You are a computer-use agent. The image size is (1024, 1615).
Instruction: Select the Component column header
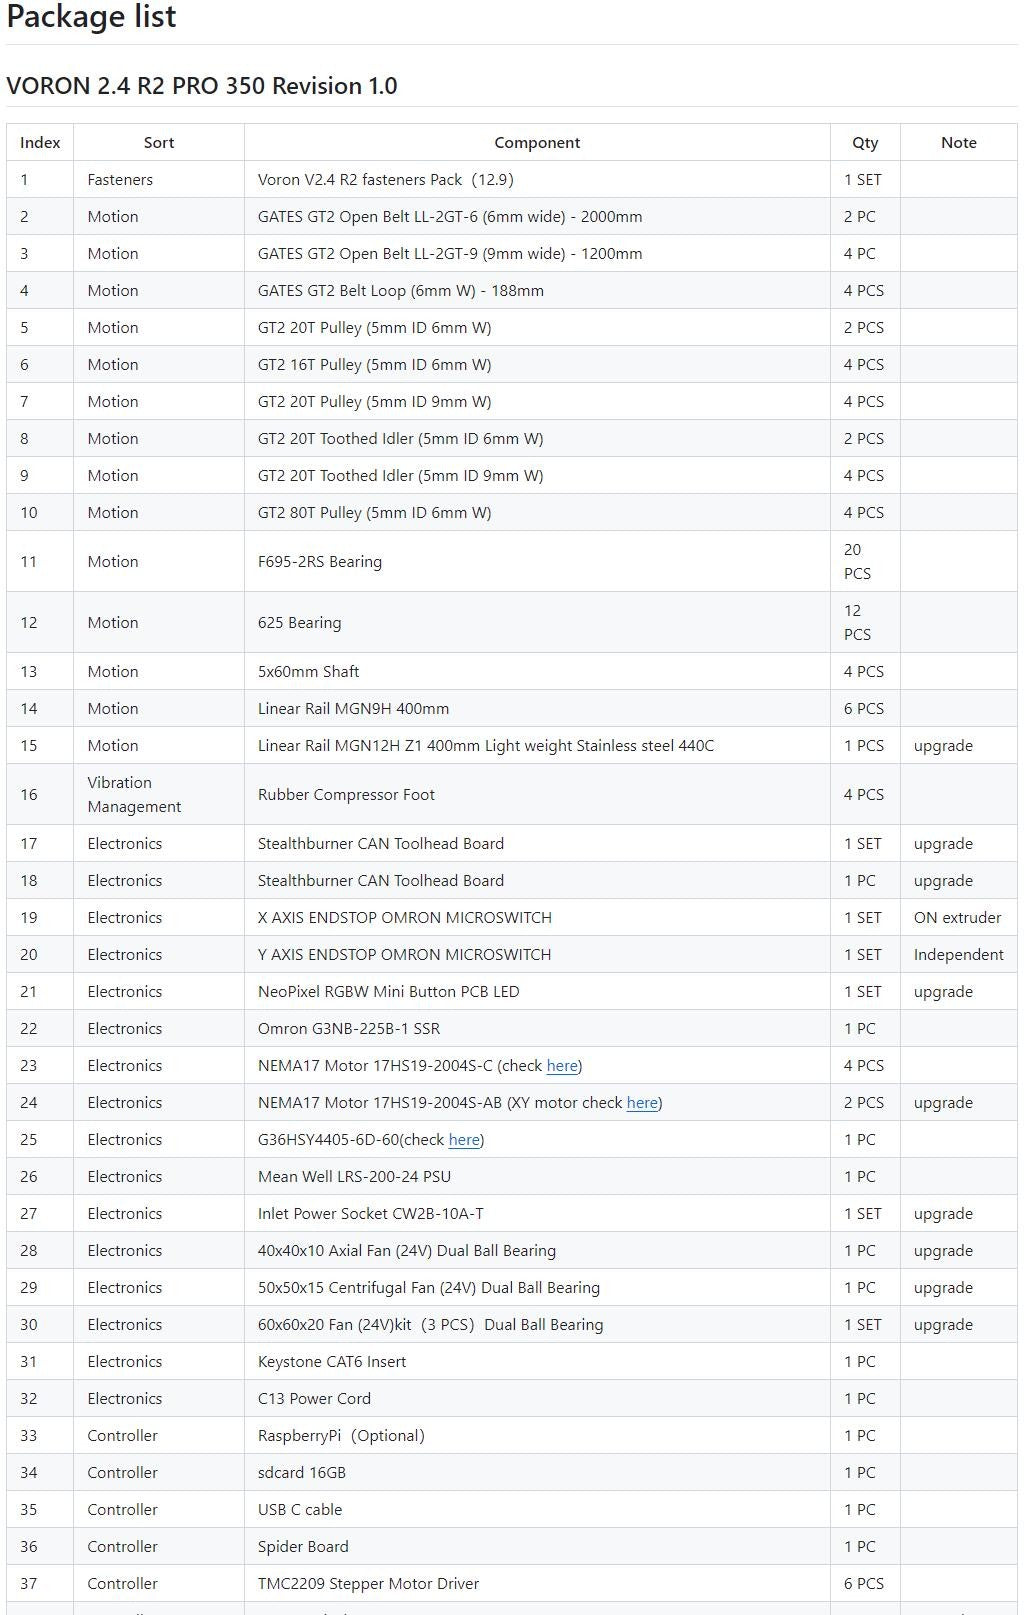[x=537, y=143]
